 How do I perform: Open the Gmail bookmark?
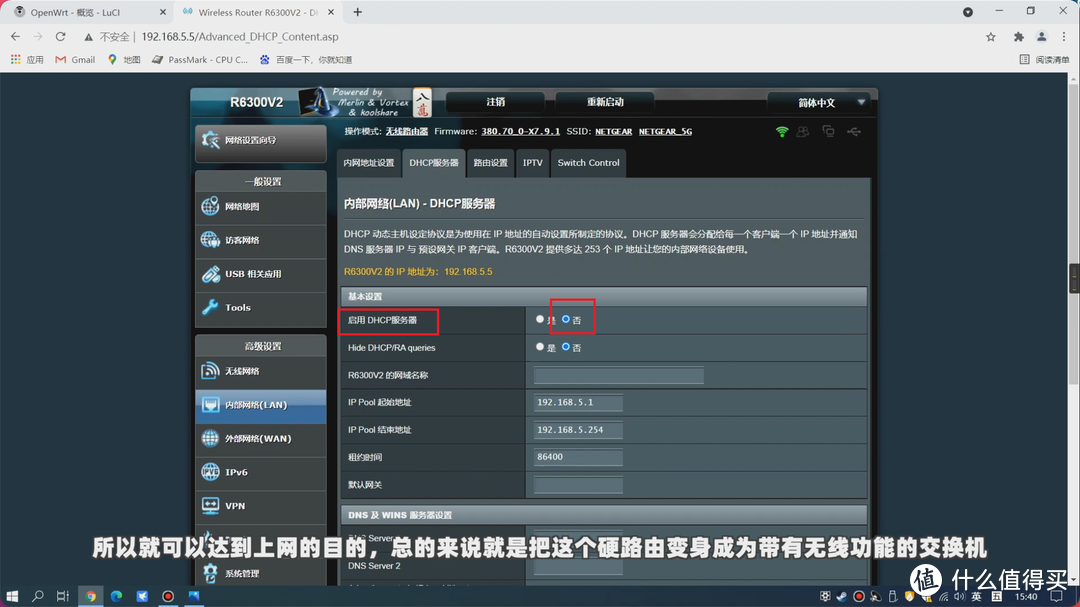75,60
